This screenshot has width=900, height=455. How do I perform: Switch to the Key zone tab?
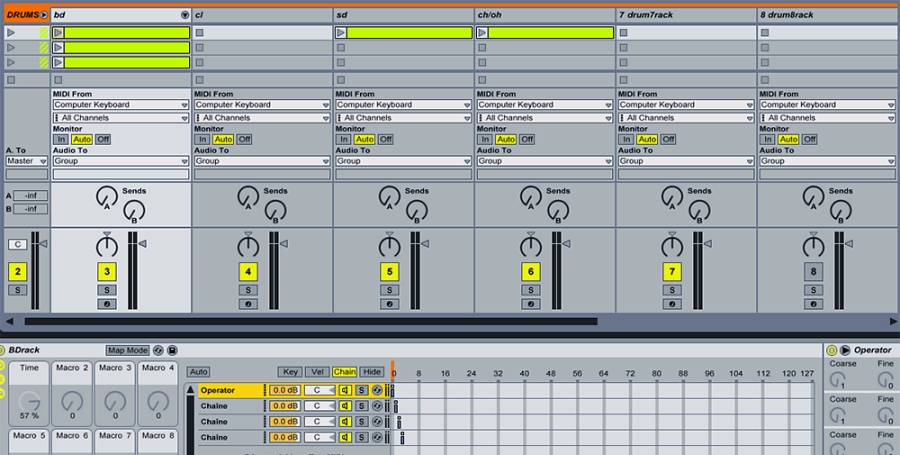coord(290,372)
